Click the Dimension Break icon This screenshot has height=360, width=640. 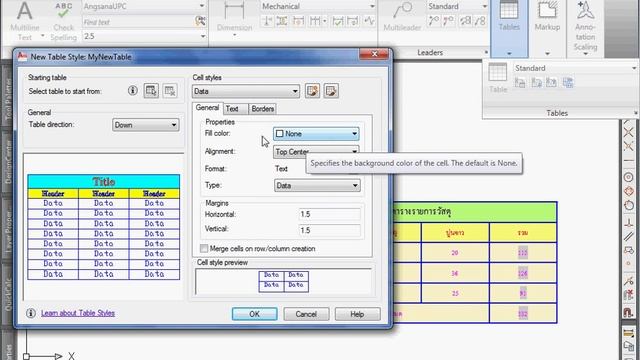click(x=267, y=21)
